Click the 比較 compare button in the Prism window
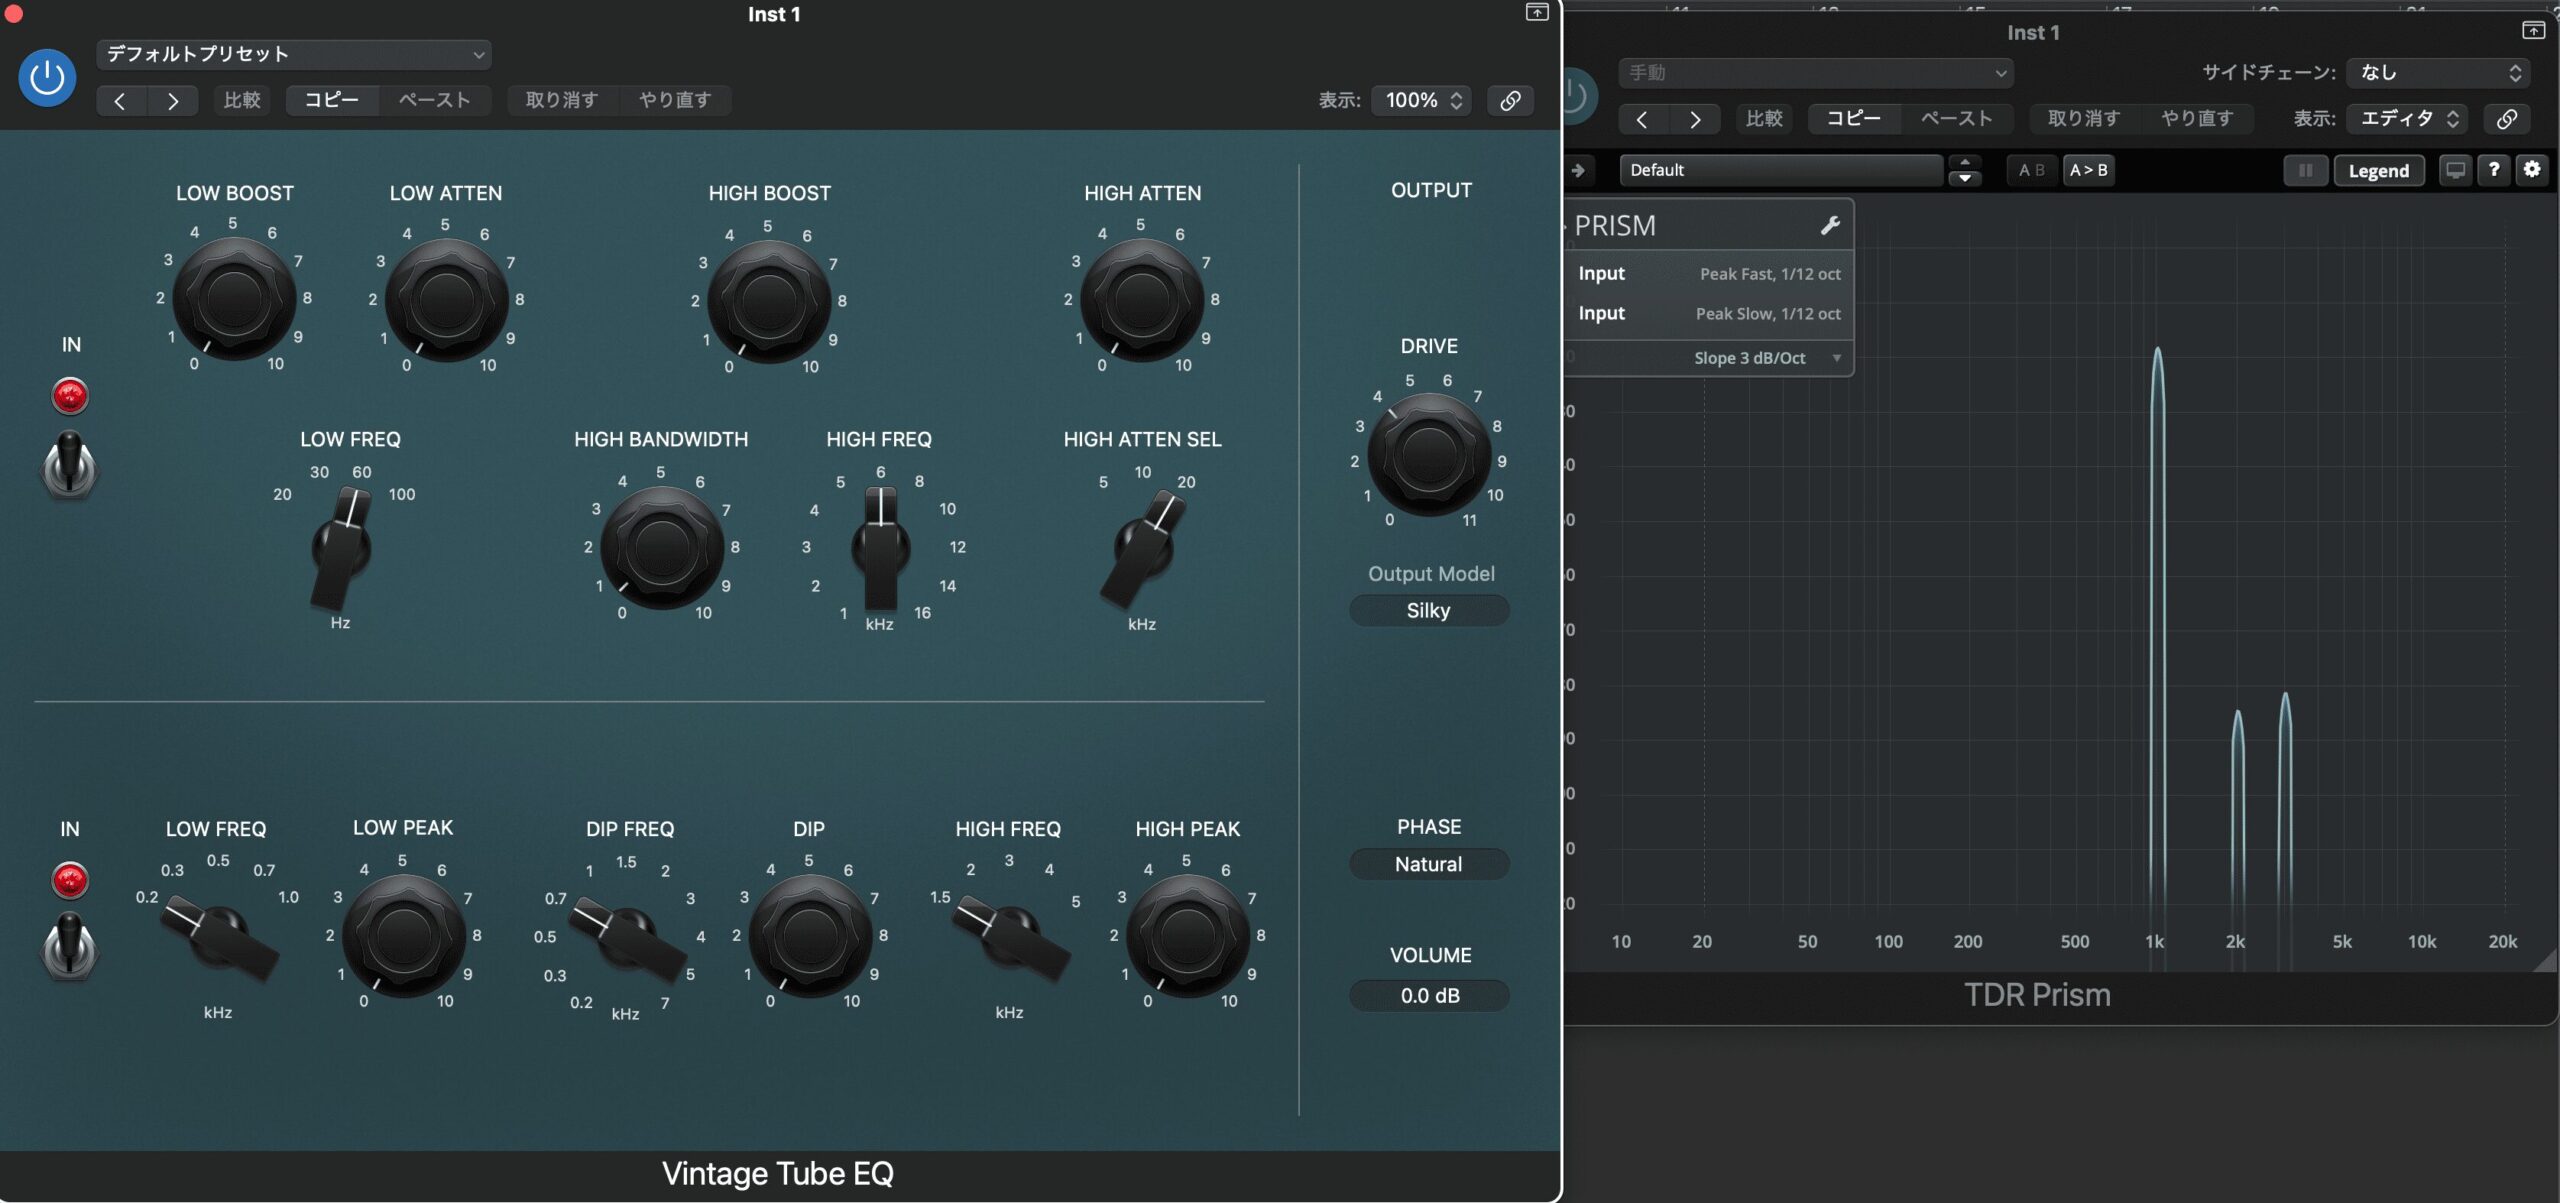The image size is (2560, 1203). pos(1764,119)
